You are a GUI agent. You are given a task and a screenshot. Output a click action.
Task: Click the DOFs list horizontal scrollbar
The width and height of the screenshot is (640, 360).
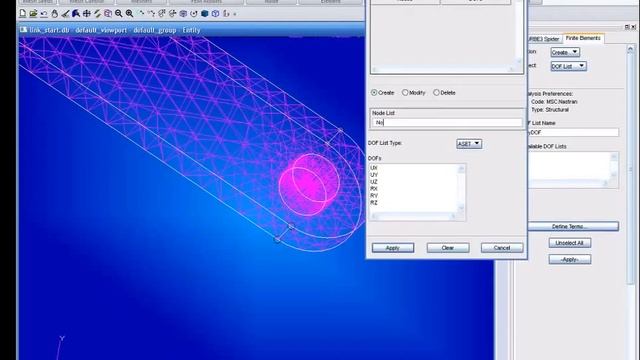coord(414,216)
